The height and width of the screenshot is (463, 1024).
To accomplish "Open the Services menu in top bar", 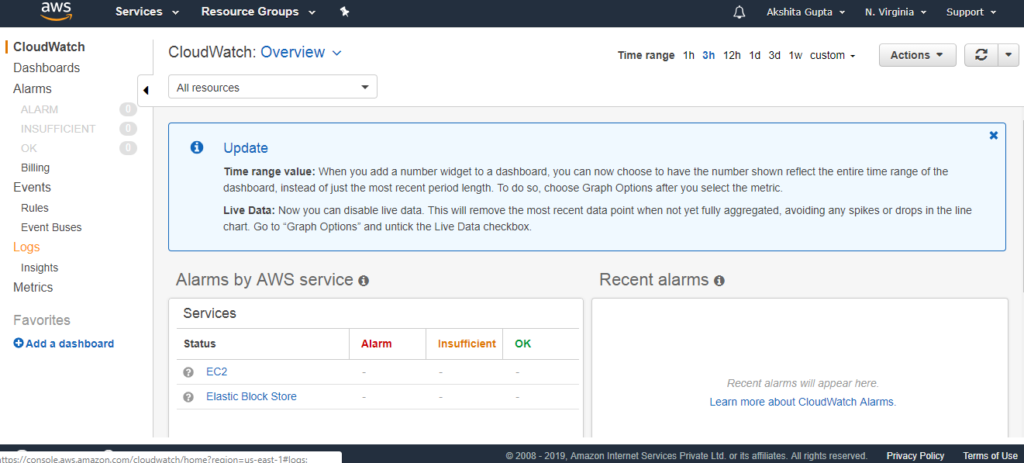I will coord(147,12).
